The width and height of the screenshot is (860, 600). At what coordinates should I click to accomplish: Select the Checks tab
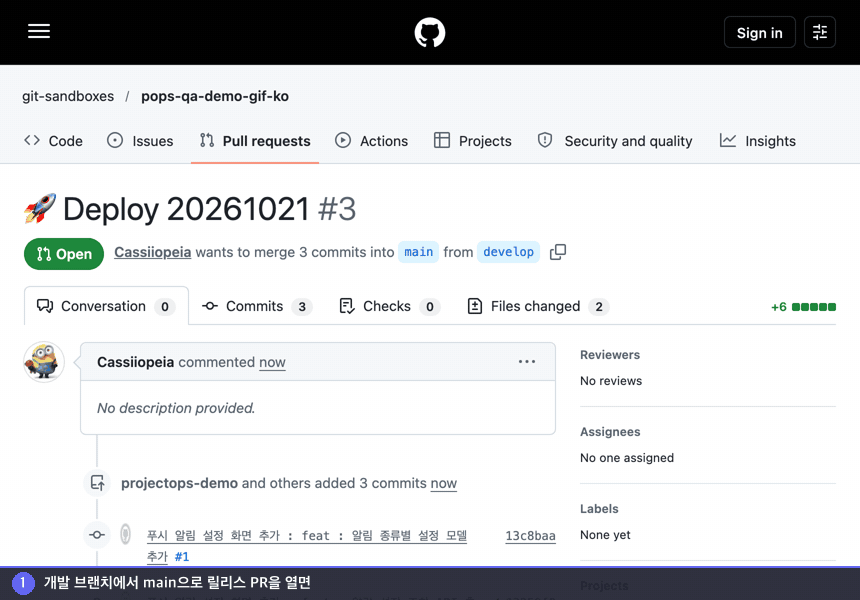389,306
